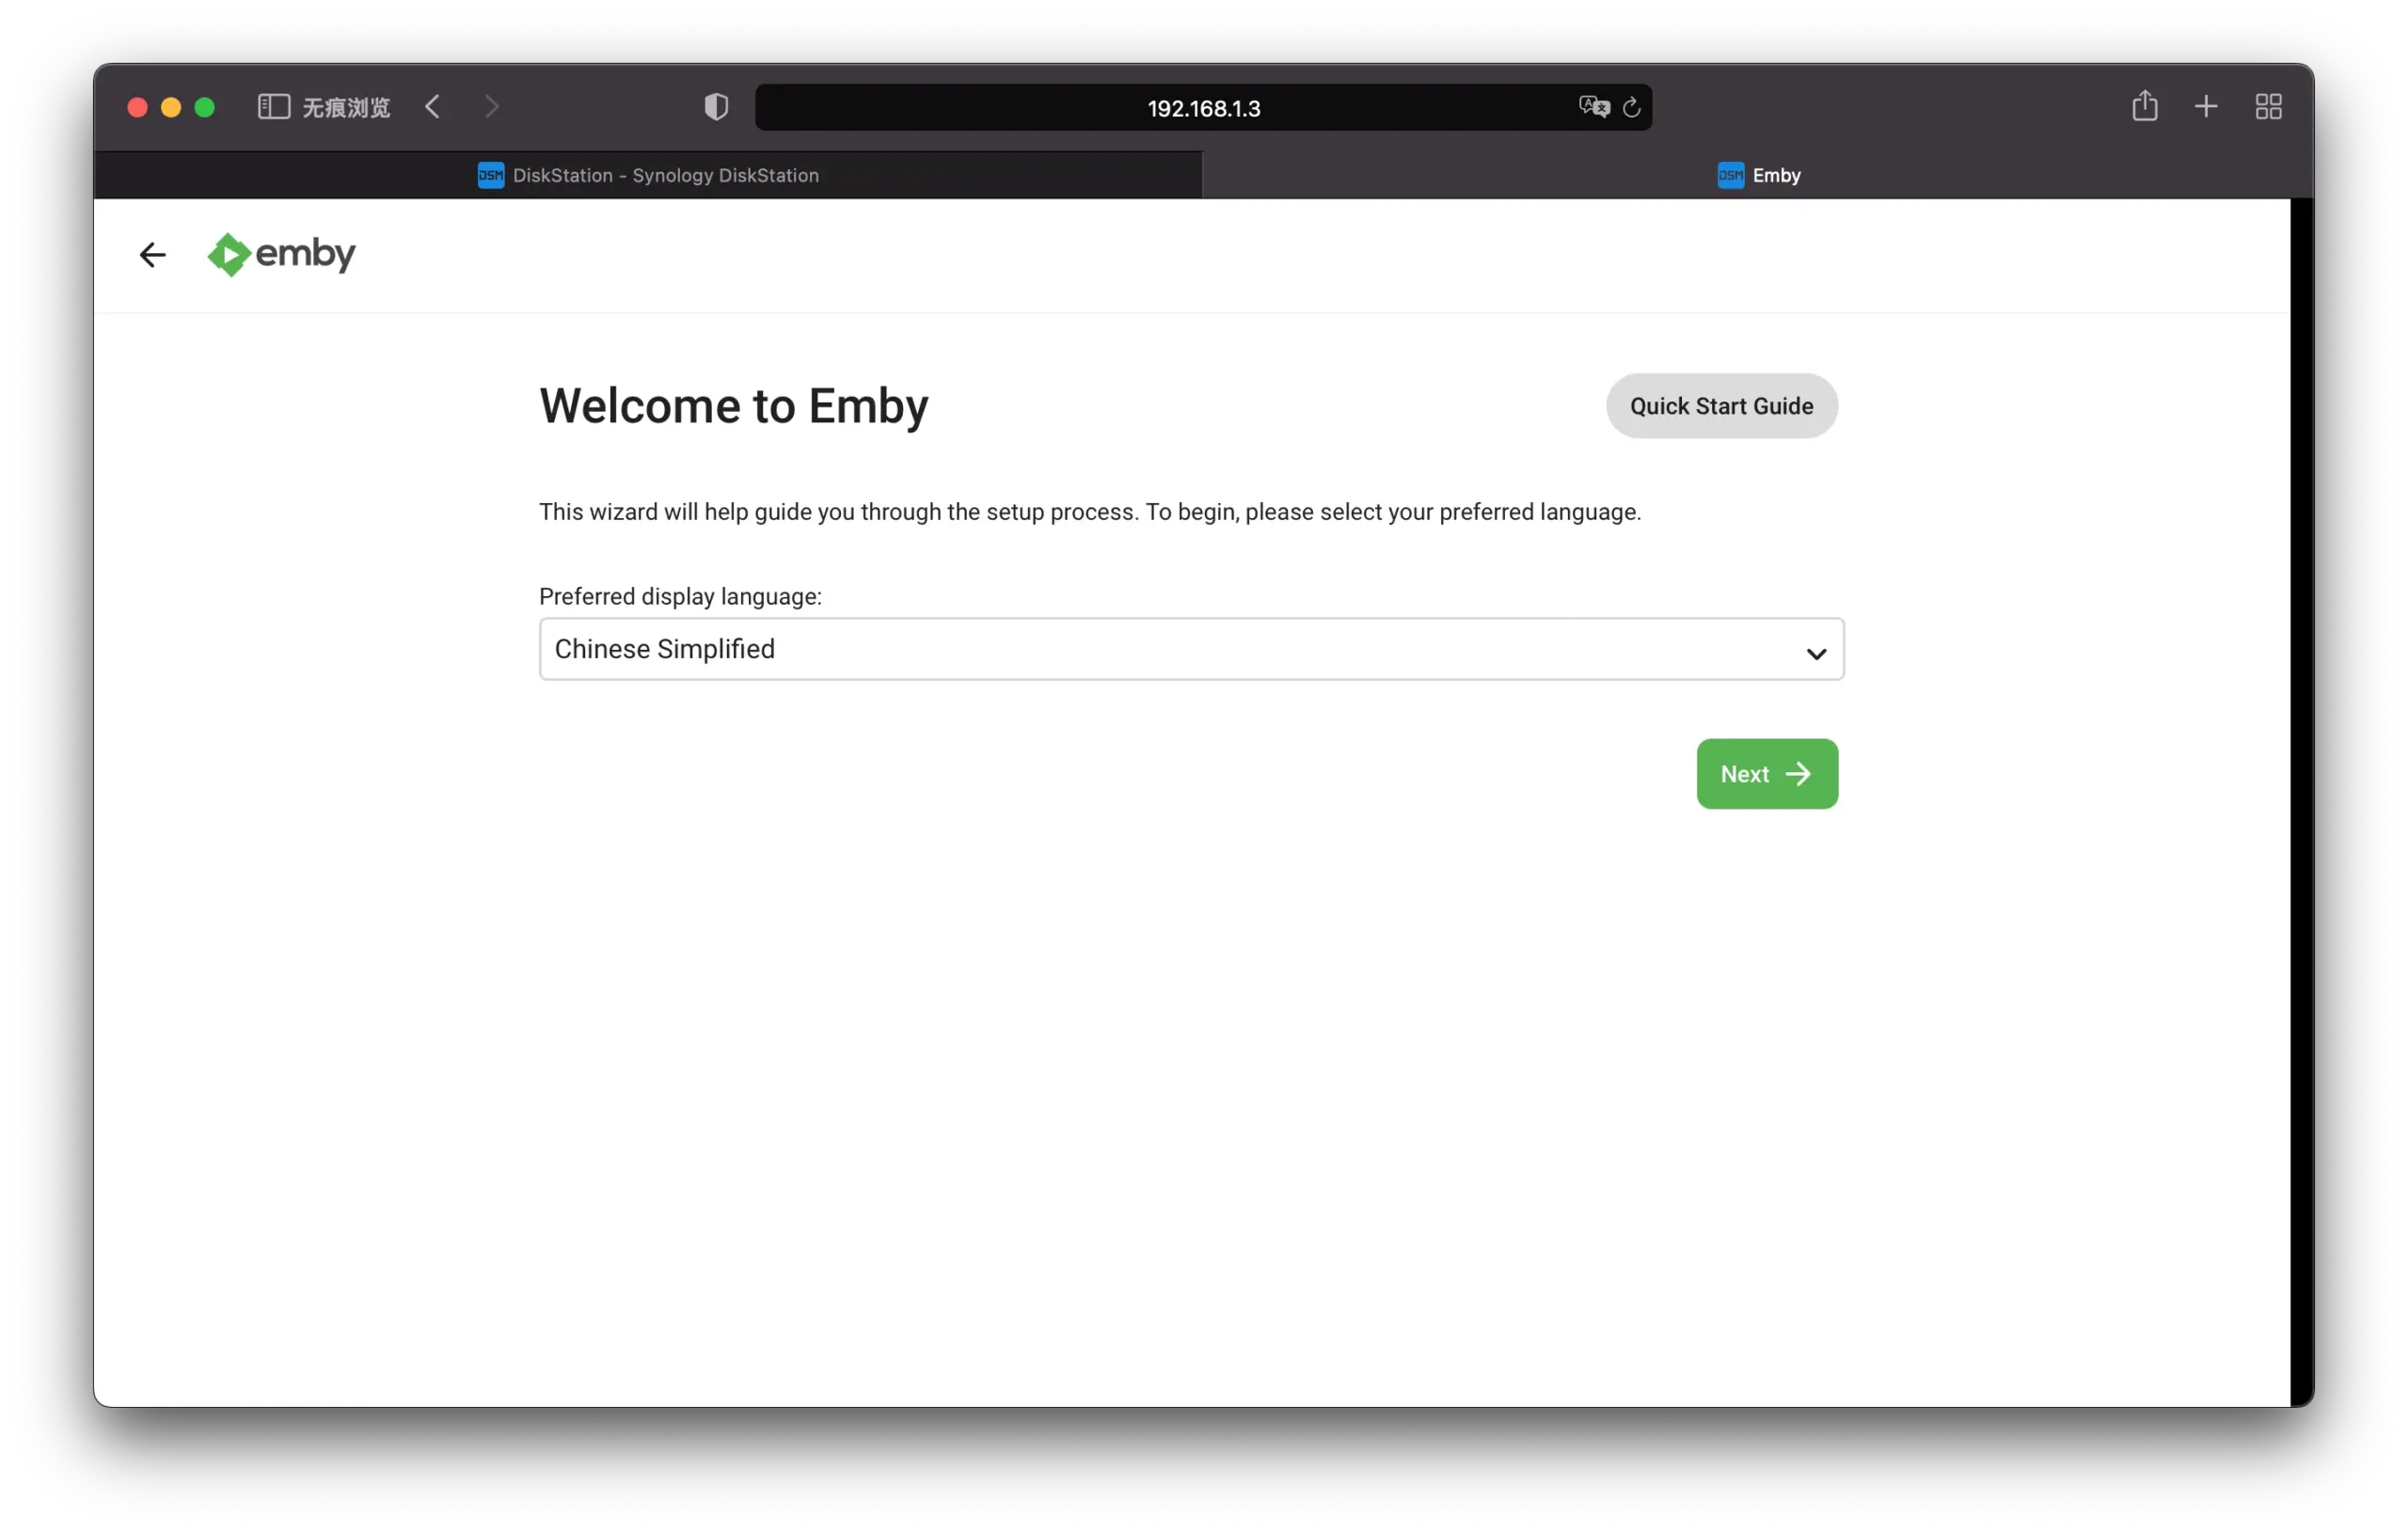Click the private browsing label 无痕浏览
The width and height of the screenshot is (2408, 1531).
346,108
